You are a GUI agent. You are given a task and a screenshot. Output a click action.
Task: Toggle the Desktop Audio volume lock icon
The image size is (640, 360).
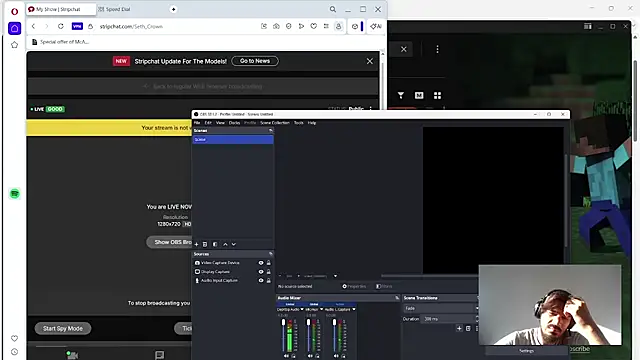point(293,356)
